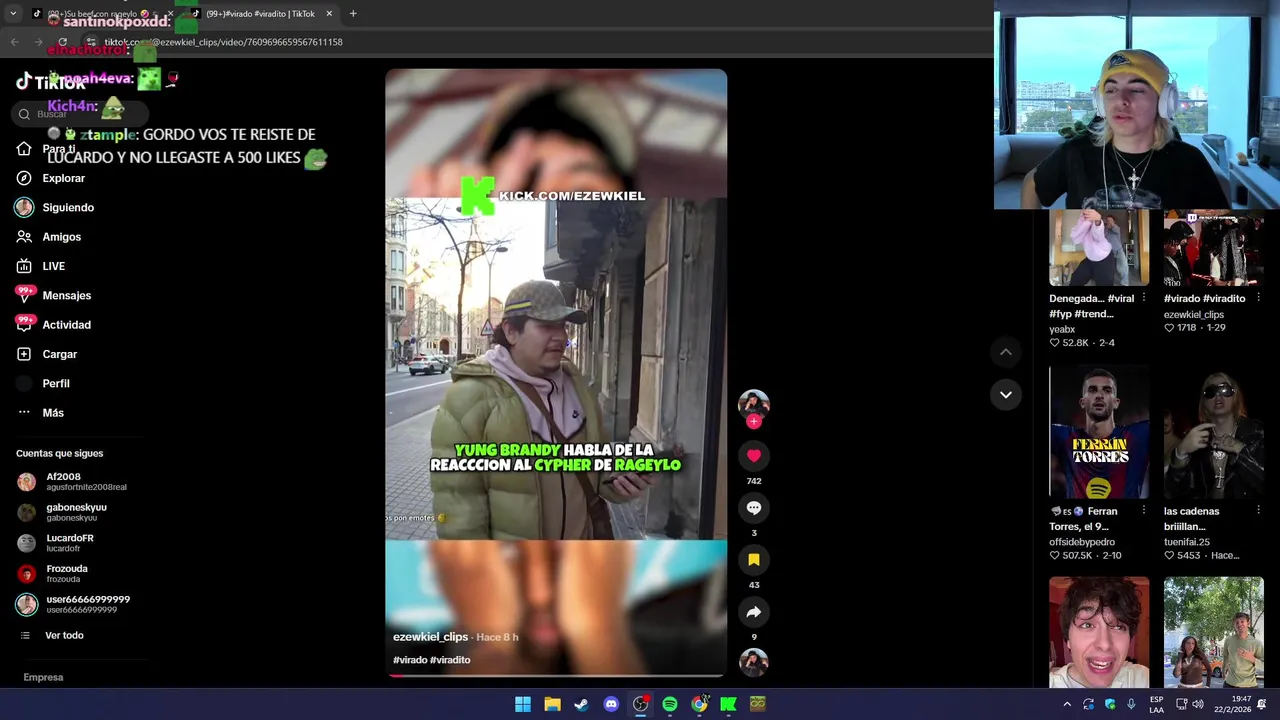Show hidden system tray icons
The image size is (1280, 720).
point(1067,704)
